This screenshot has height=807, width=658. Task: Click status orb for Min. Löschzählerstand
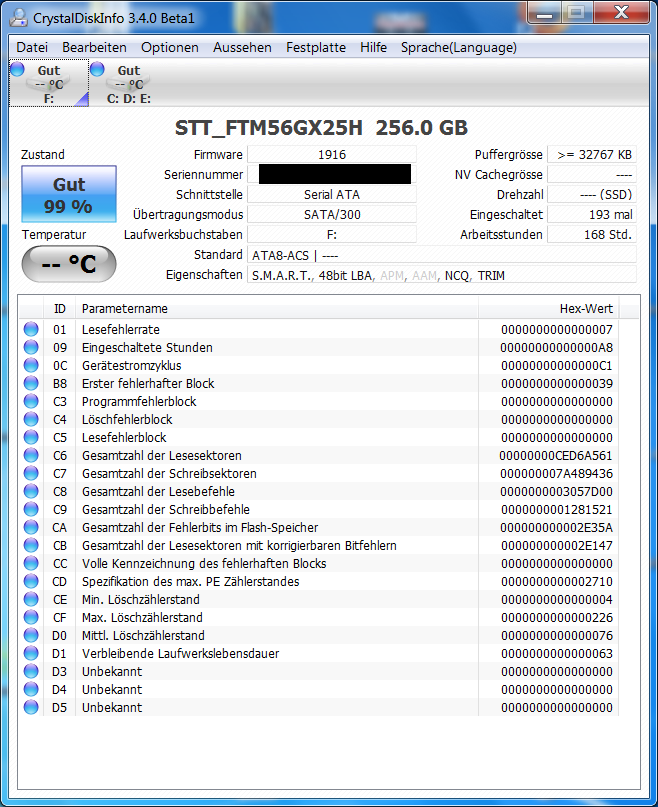(31, 599)
